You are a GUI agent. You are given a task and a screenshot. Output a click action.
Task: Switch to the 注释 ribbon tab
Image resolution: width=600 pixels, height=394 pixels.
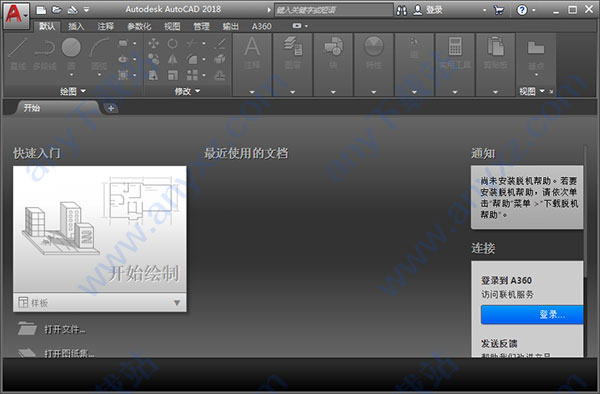tap(105, 26)
